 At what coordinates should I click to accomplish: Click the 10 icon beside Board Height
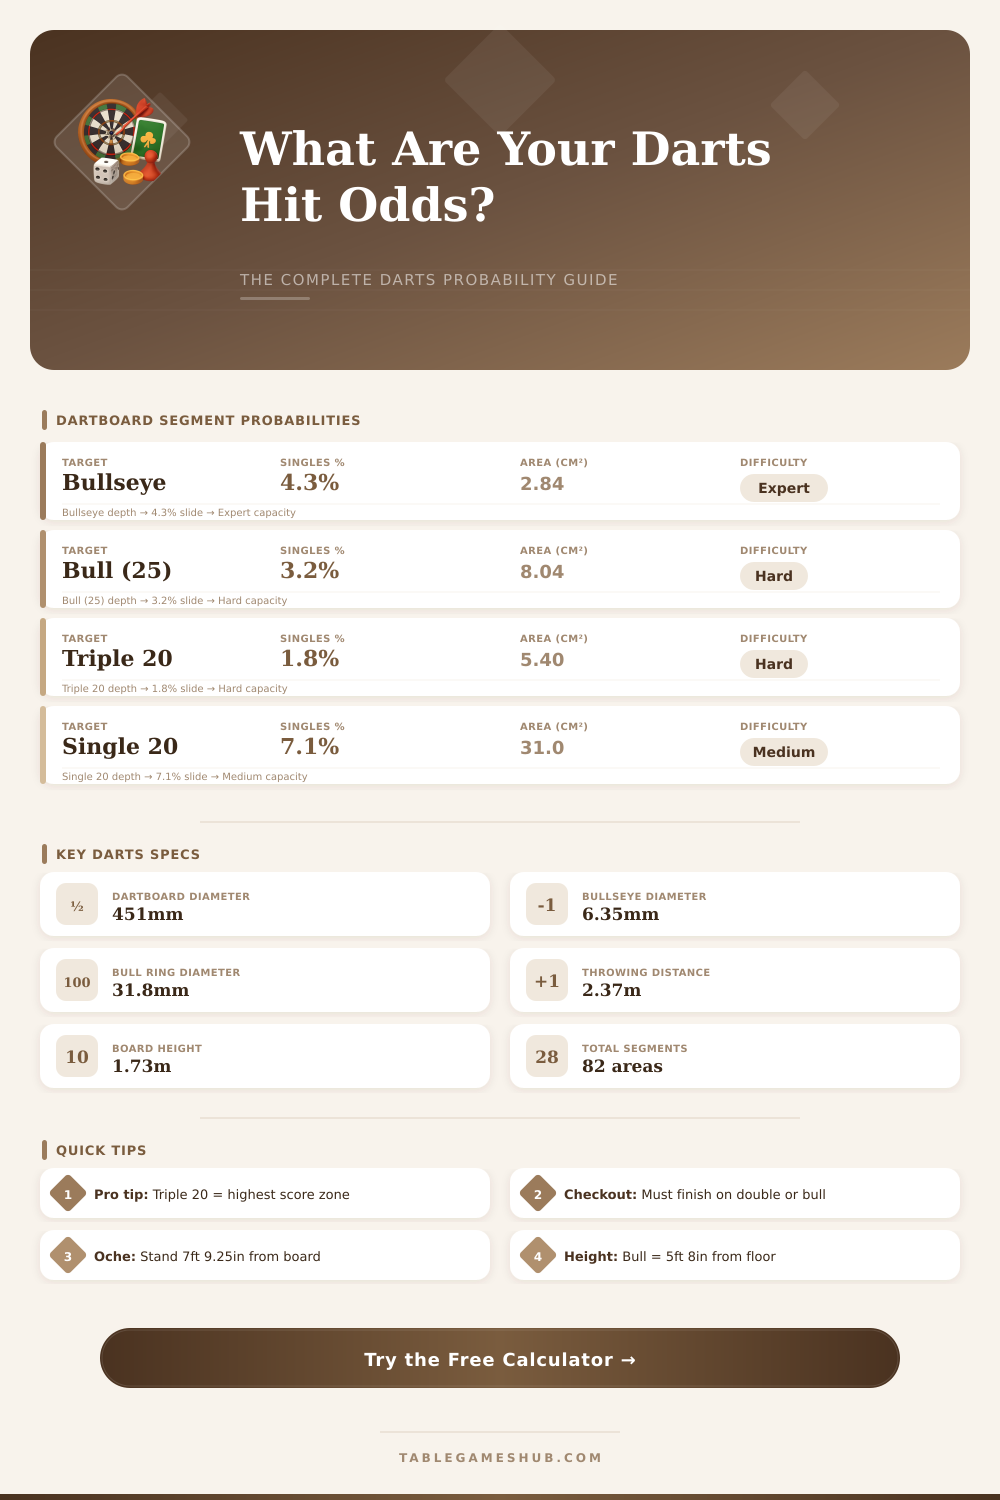coord(77,1057)
